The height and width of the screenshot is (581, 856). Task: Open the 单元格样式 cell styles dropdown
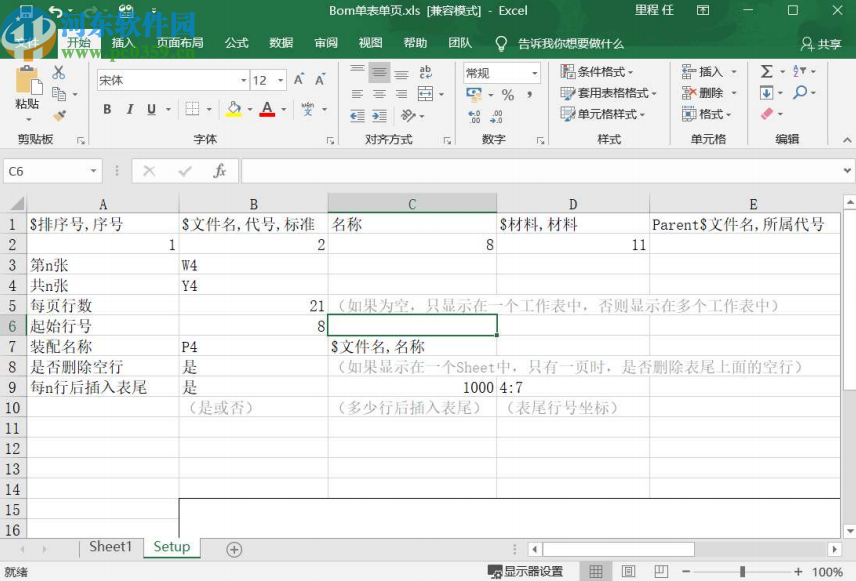pos(603,114)
